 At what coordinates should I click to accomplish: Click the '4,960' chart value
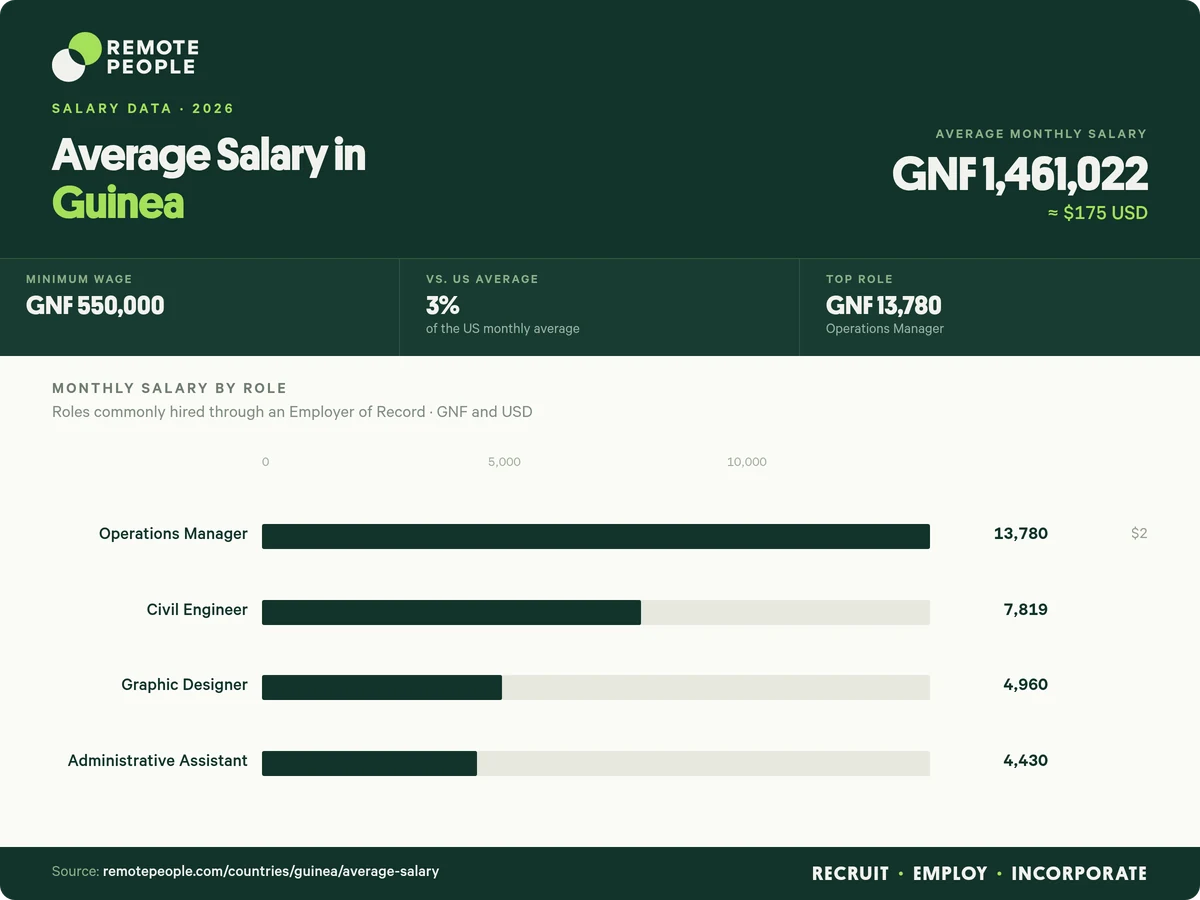[1026, 685]
